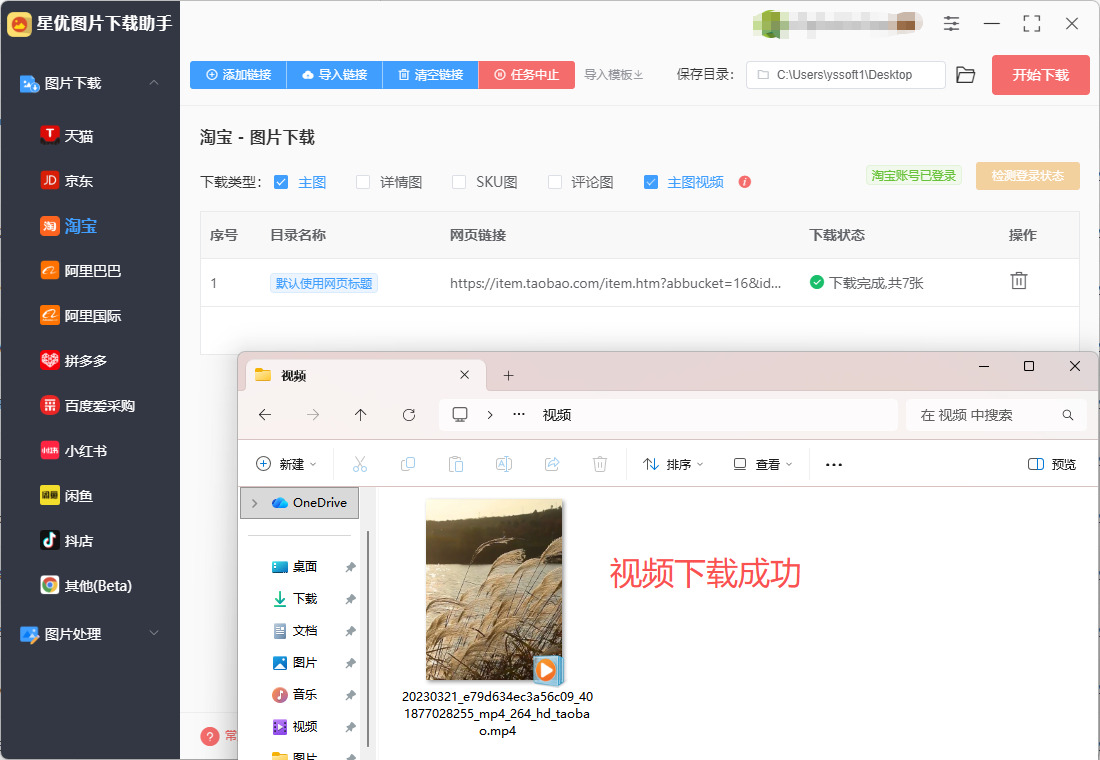
Task: Delete row 1 with trash icon
Action: click(1019, 281)
